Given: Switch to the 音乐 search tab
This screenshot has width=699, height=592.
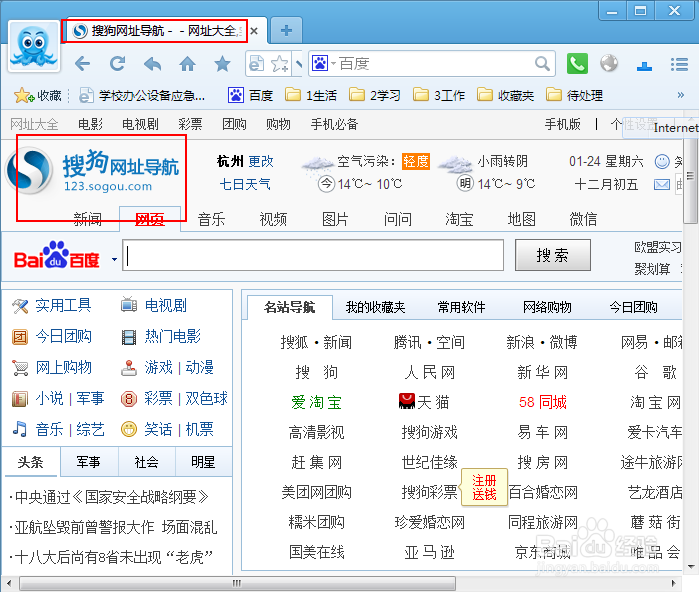Looking at the screenshot, I should pos(211,219).
